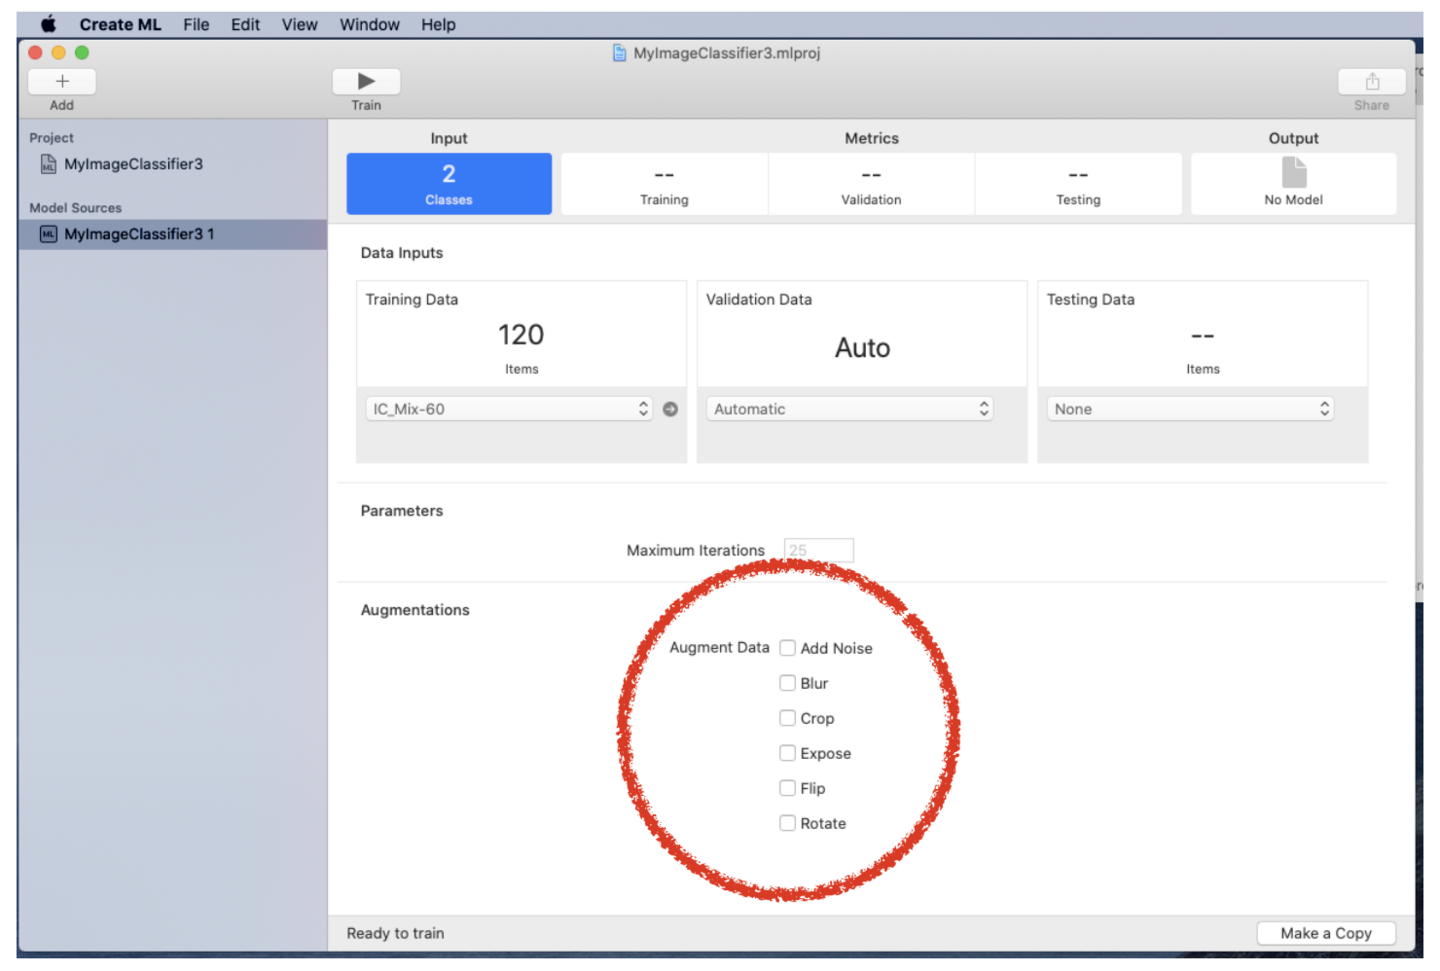Image resolution: width=1440 pixels, height=971 pixels.
Task: Toggle the Blur checkbox
Action: 788,683
